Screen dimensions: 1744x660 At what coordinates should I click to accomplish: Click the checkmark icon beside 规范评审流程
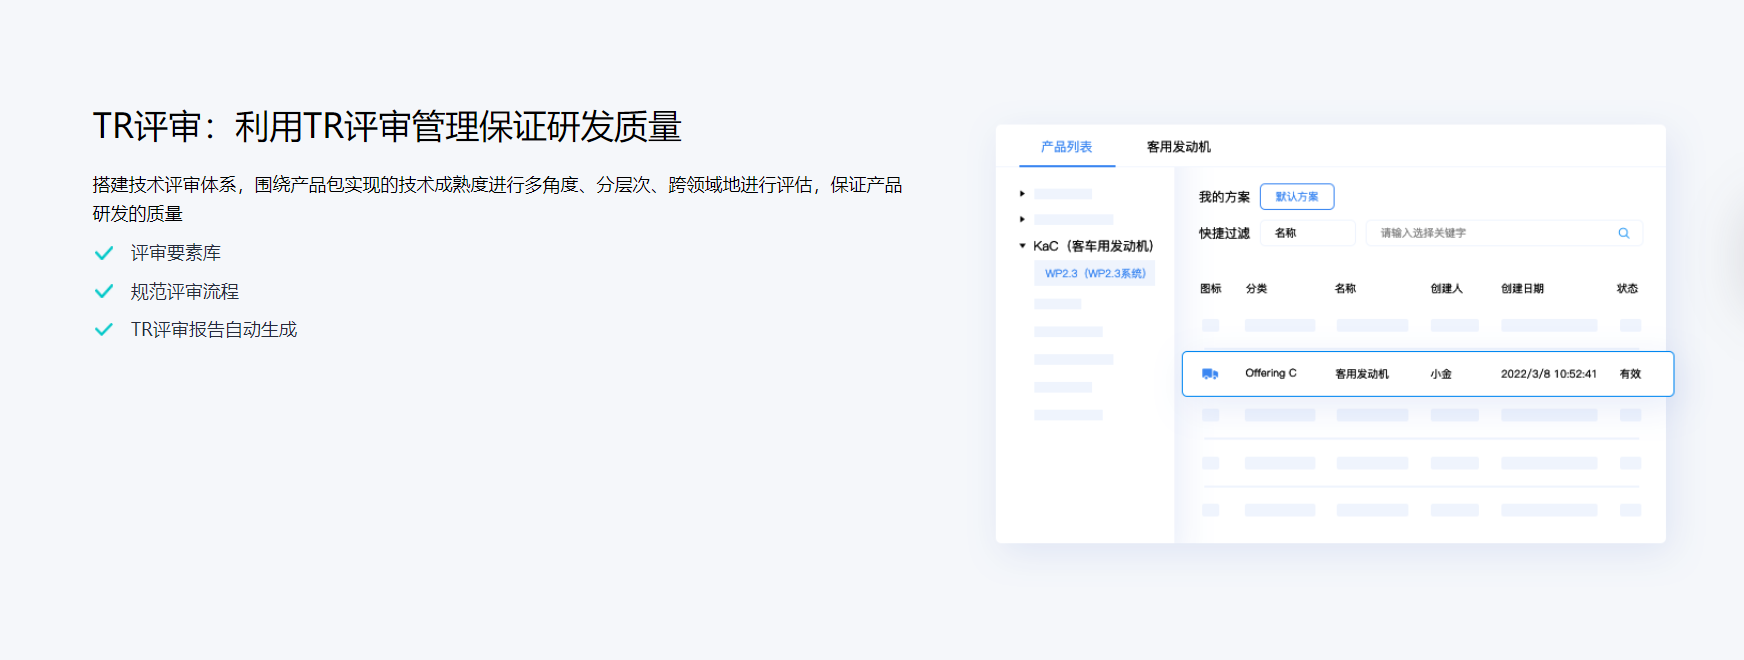[103, 291]
